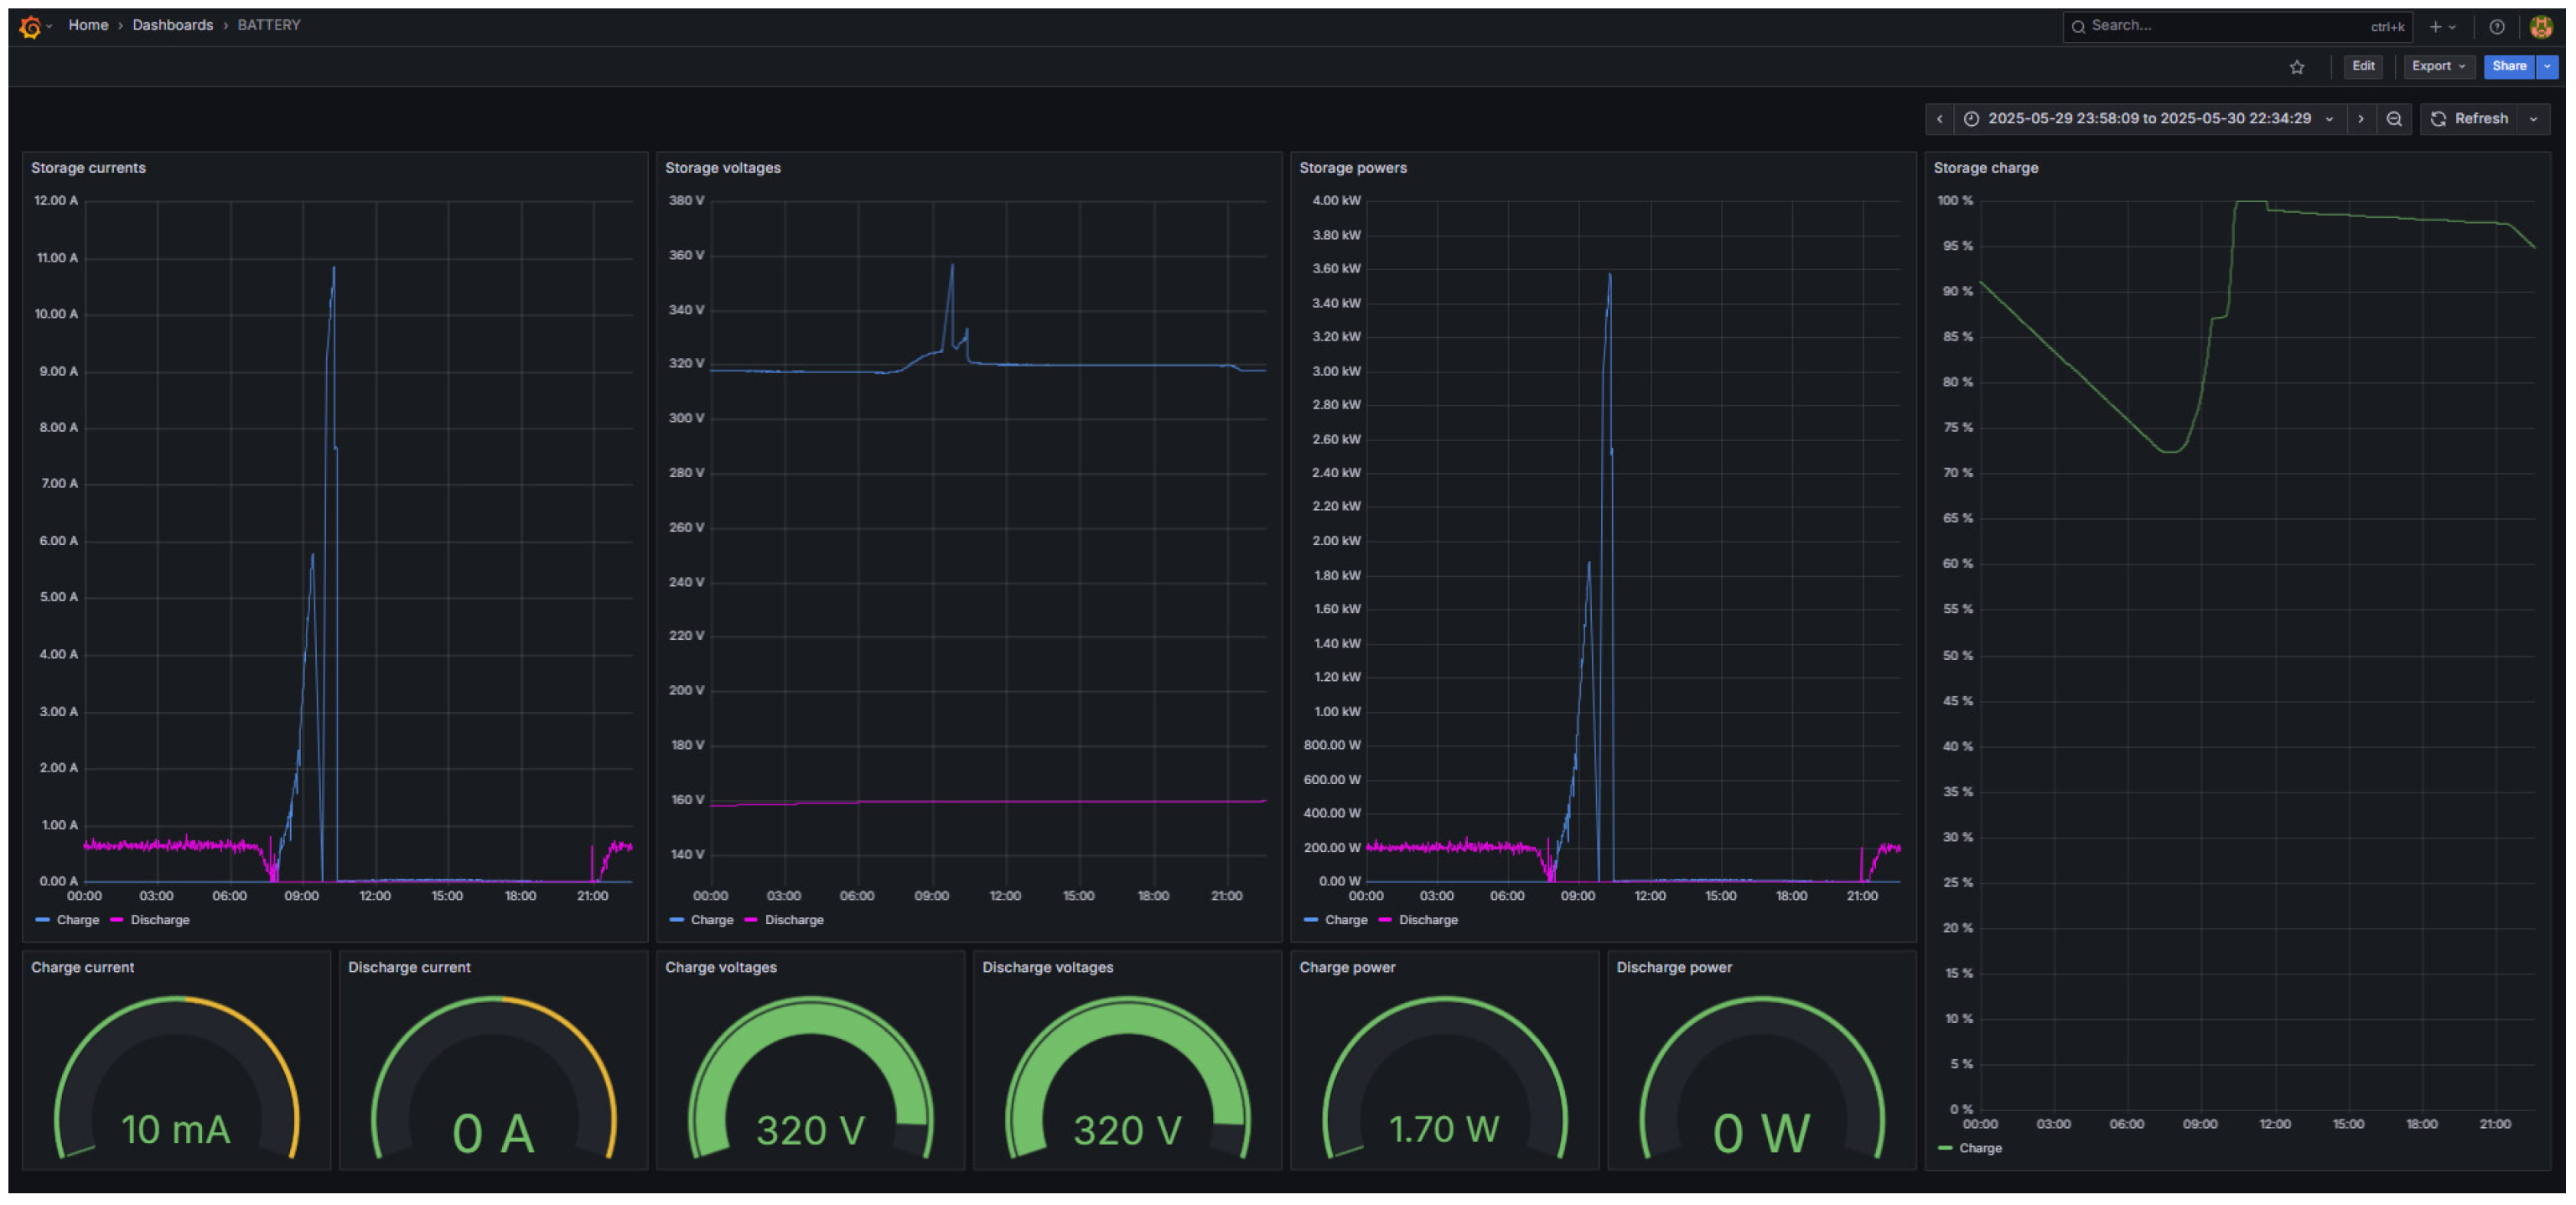Open the time range picker dropdown
This screenshot has width=2576, height=1205.
2149,119
